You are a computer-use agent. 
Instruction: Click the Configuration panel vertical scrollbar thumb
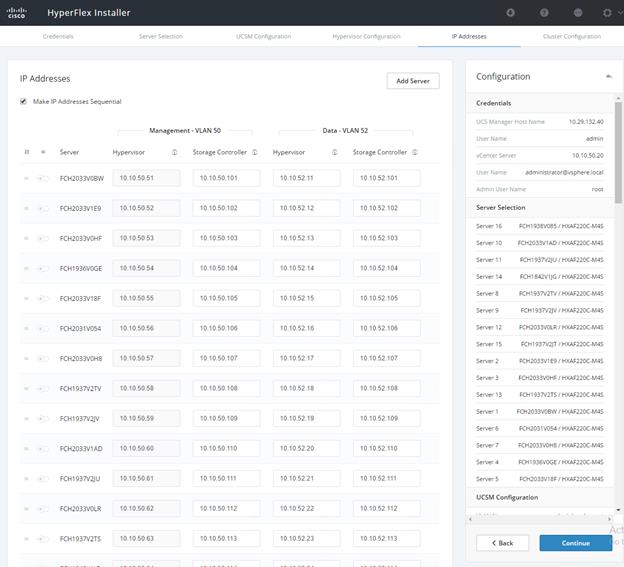coord(618,153)
